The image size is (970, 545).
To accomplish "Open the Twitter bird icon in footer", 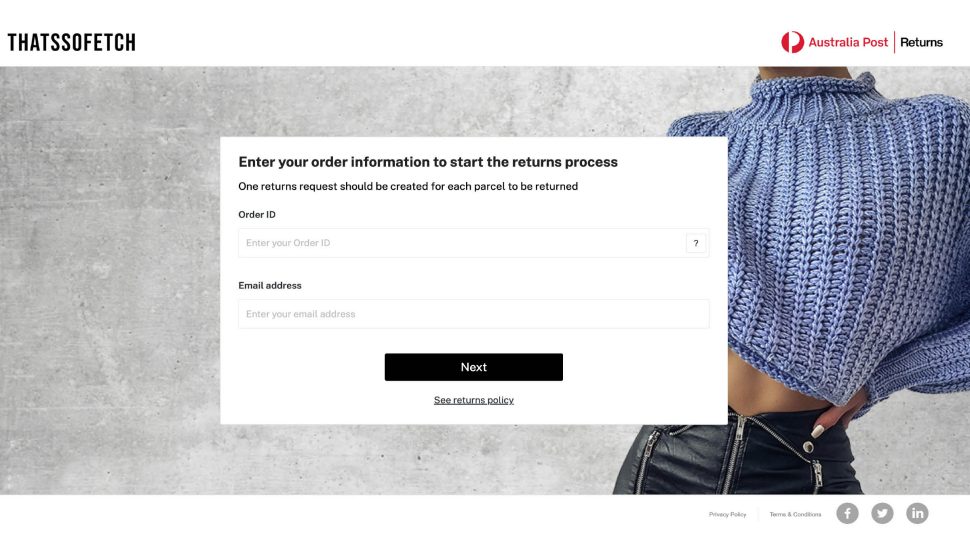I will [x=882, y=513].
